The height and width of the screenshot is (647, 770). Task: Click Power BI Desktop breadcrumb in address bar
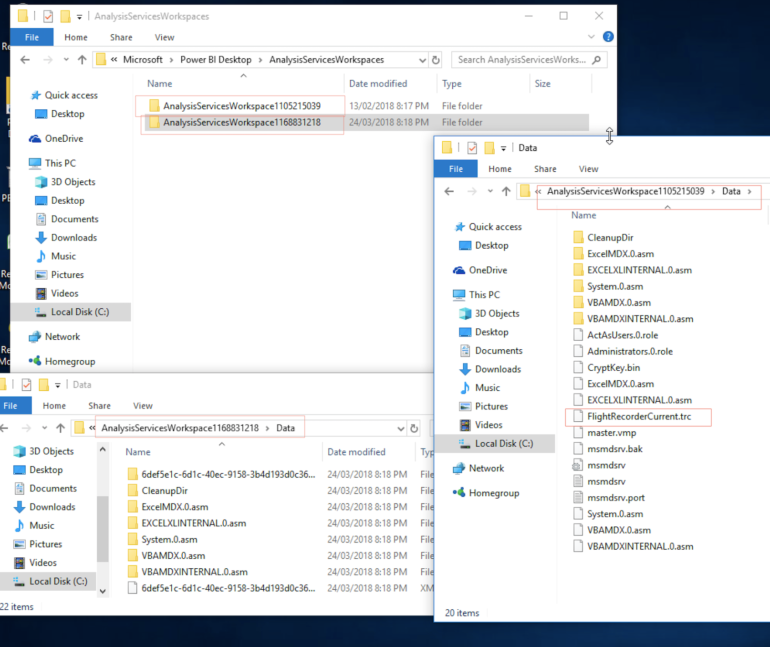[216, 60]
